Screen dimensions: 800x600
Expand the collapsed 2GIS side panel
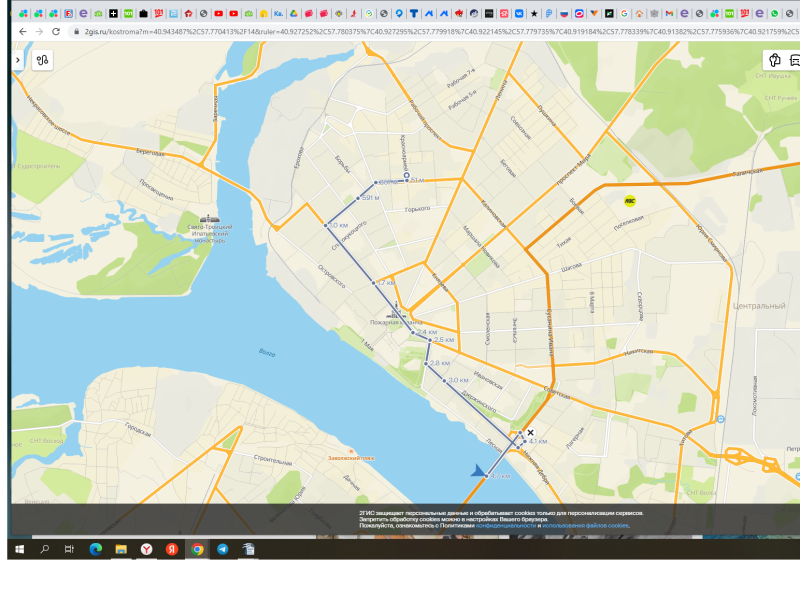coord(18,60)
